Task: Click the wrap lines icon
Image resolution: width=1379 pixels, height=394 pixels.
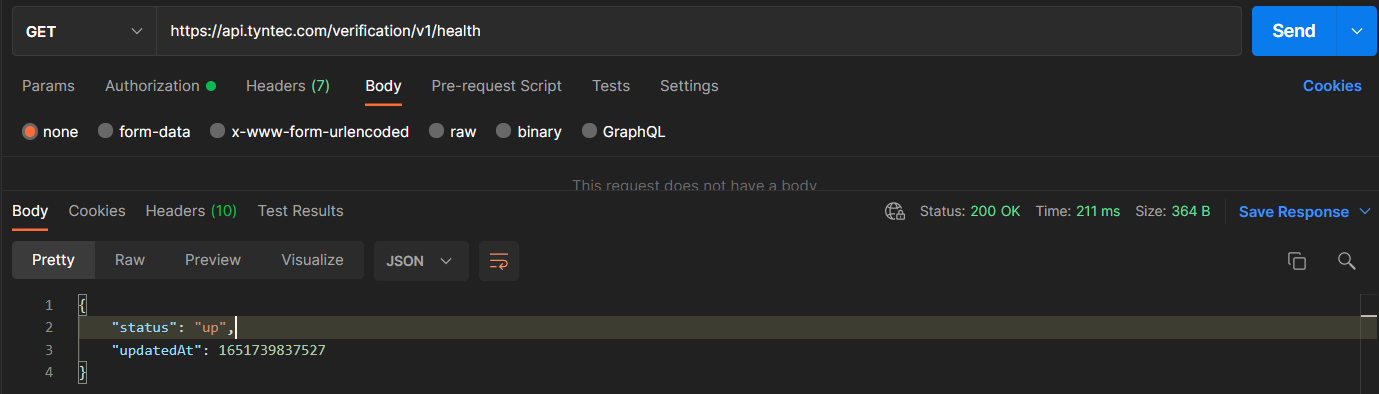Action: coord(498,261)
